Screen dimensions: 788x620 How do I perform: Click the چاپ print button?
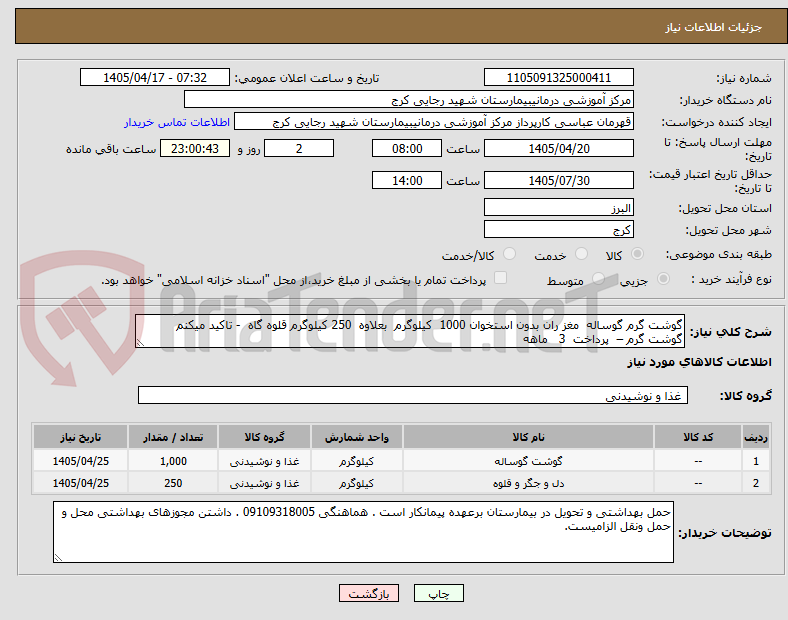(x=439, y=593)
